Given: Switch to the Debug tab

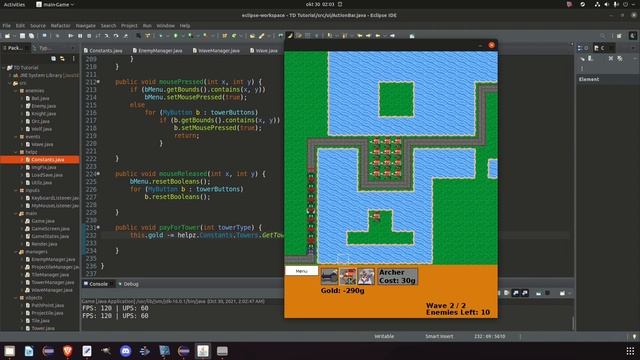Looking at the screenshot, I should [129, 284].
